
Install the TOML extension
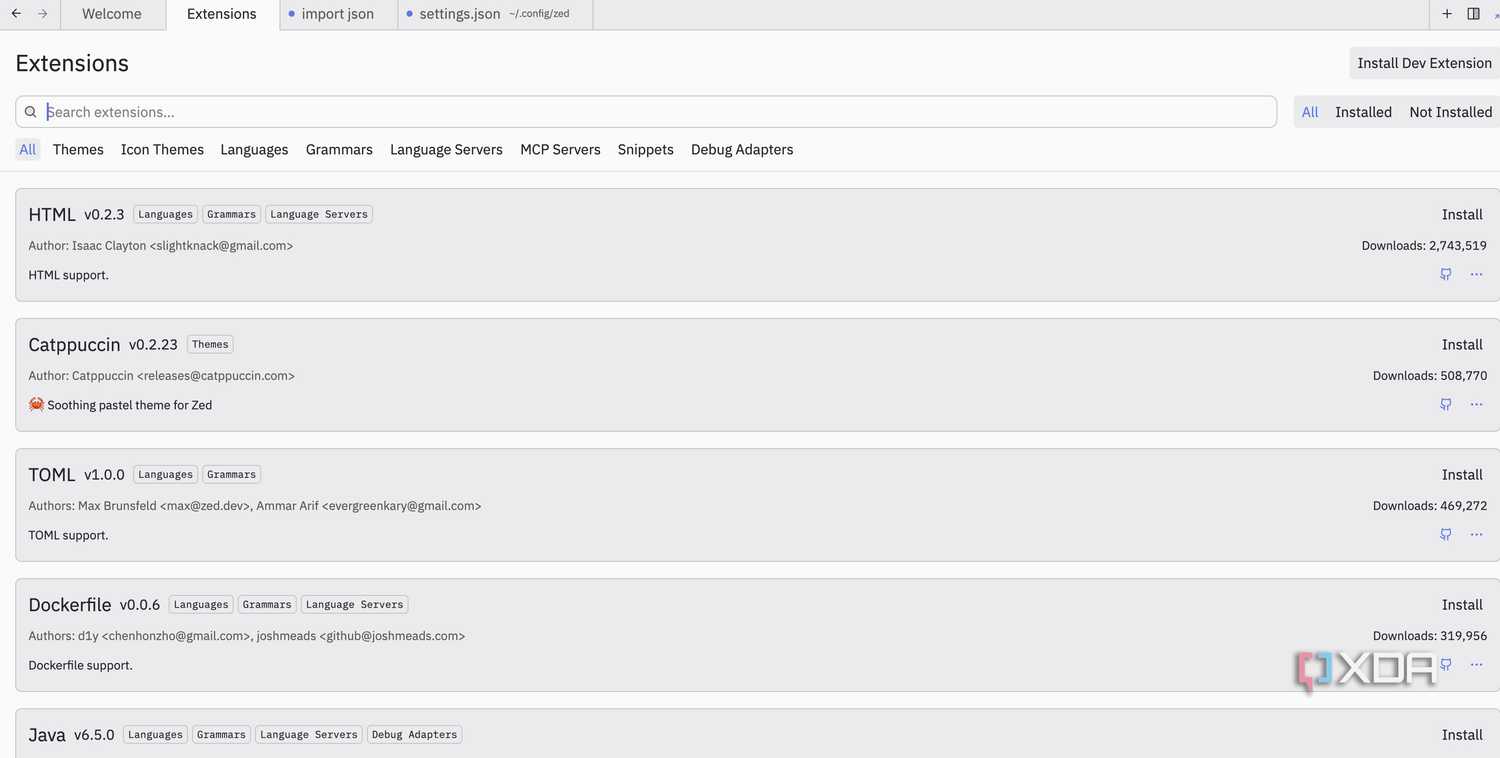click(x=1462, y=474)
